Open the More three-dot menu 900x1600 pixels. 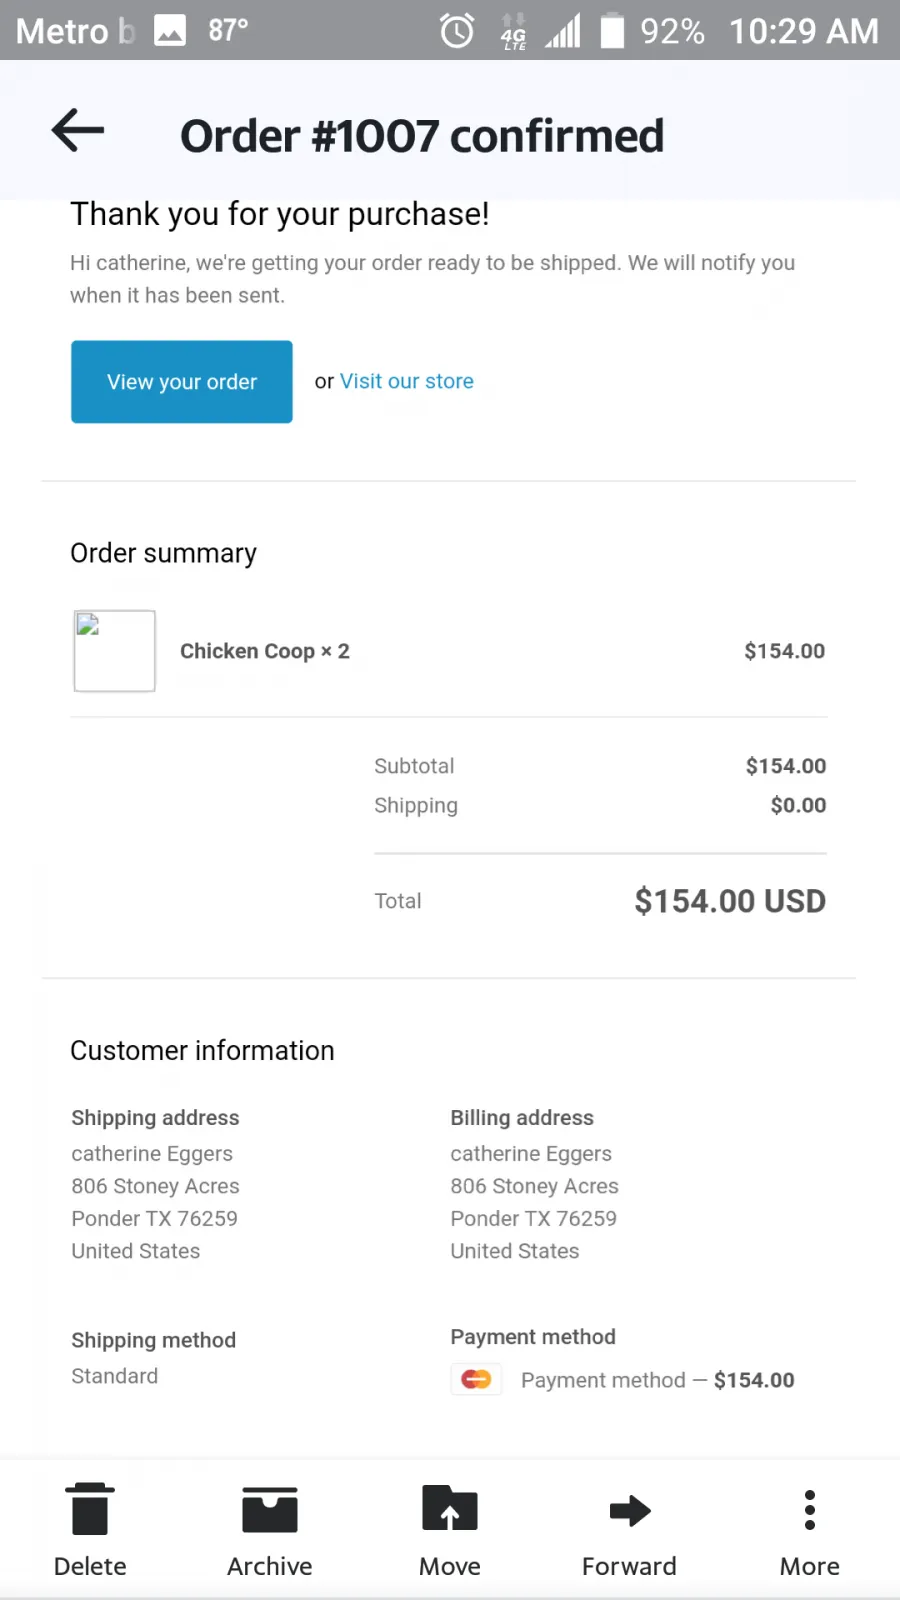(x=810, y=1510)
